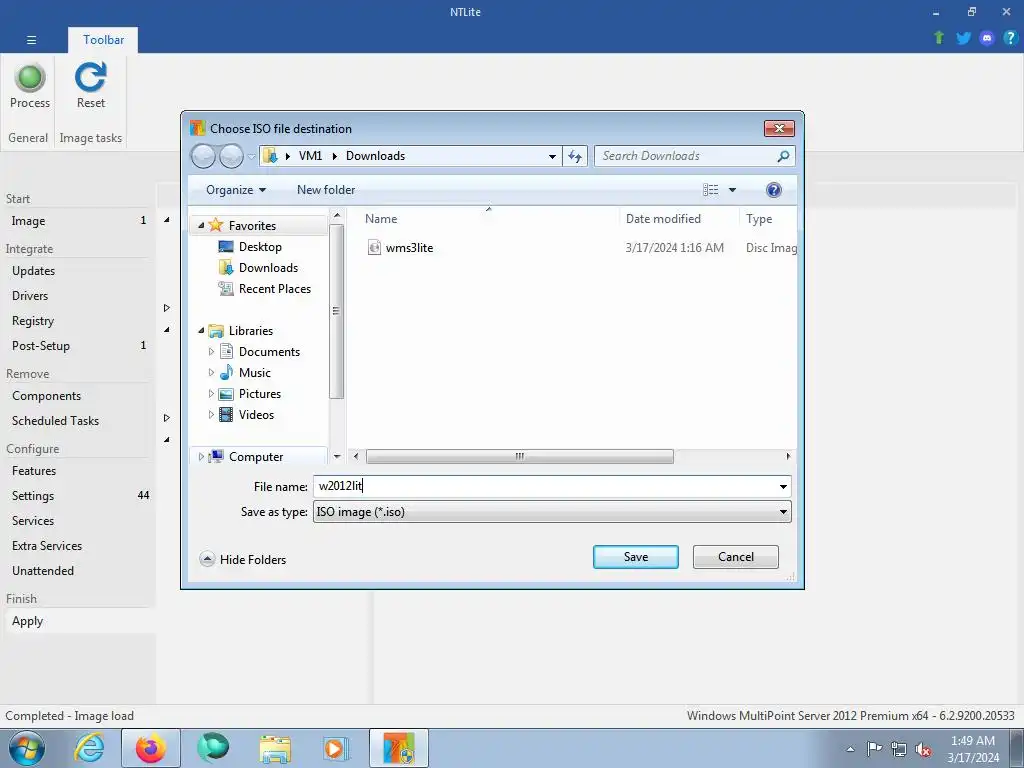Viewport: 1024px width, 768px height.
Task: Click the dialog Forward navigation button
Action: [231, 156]
